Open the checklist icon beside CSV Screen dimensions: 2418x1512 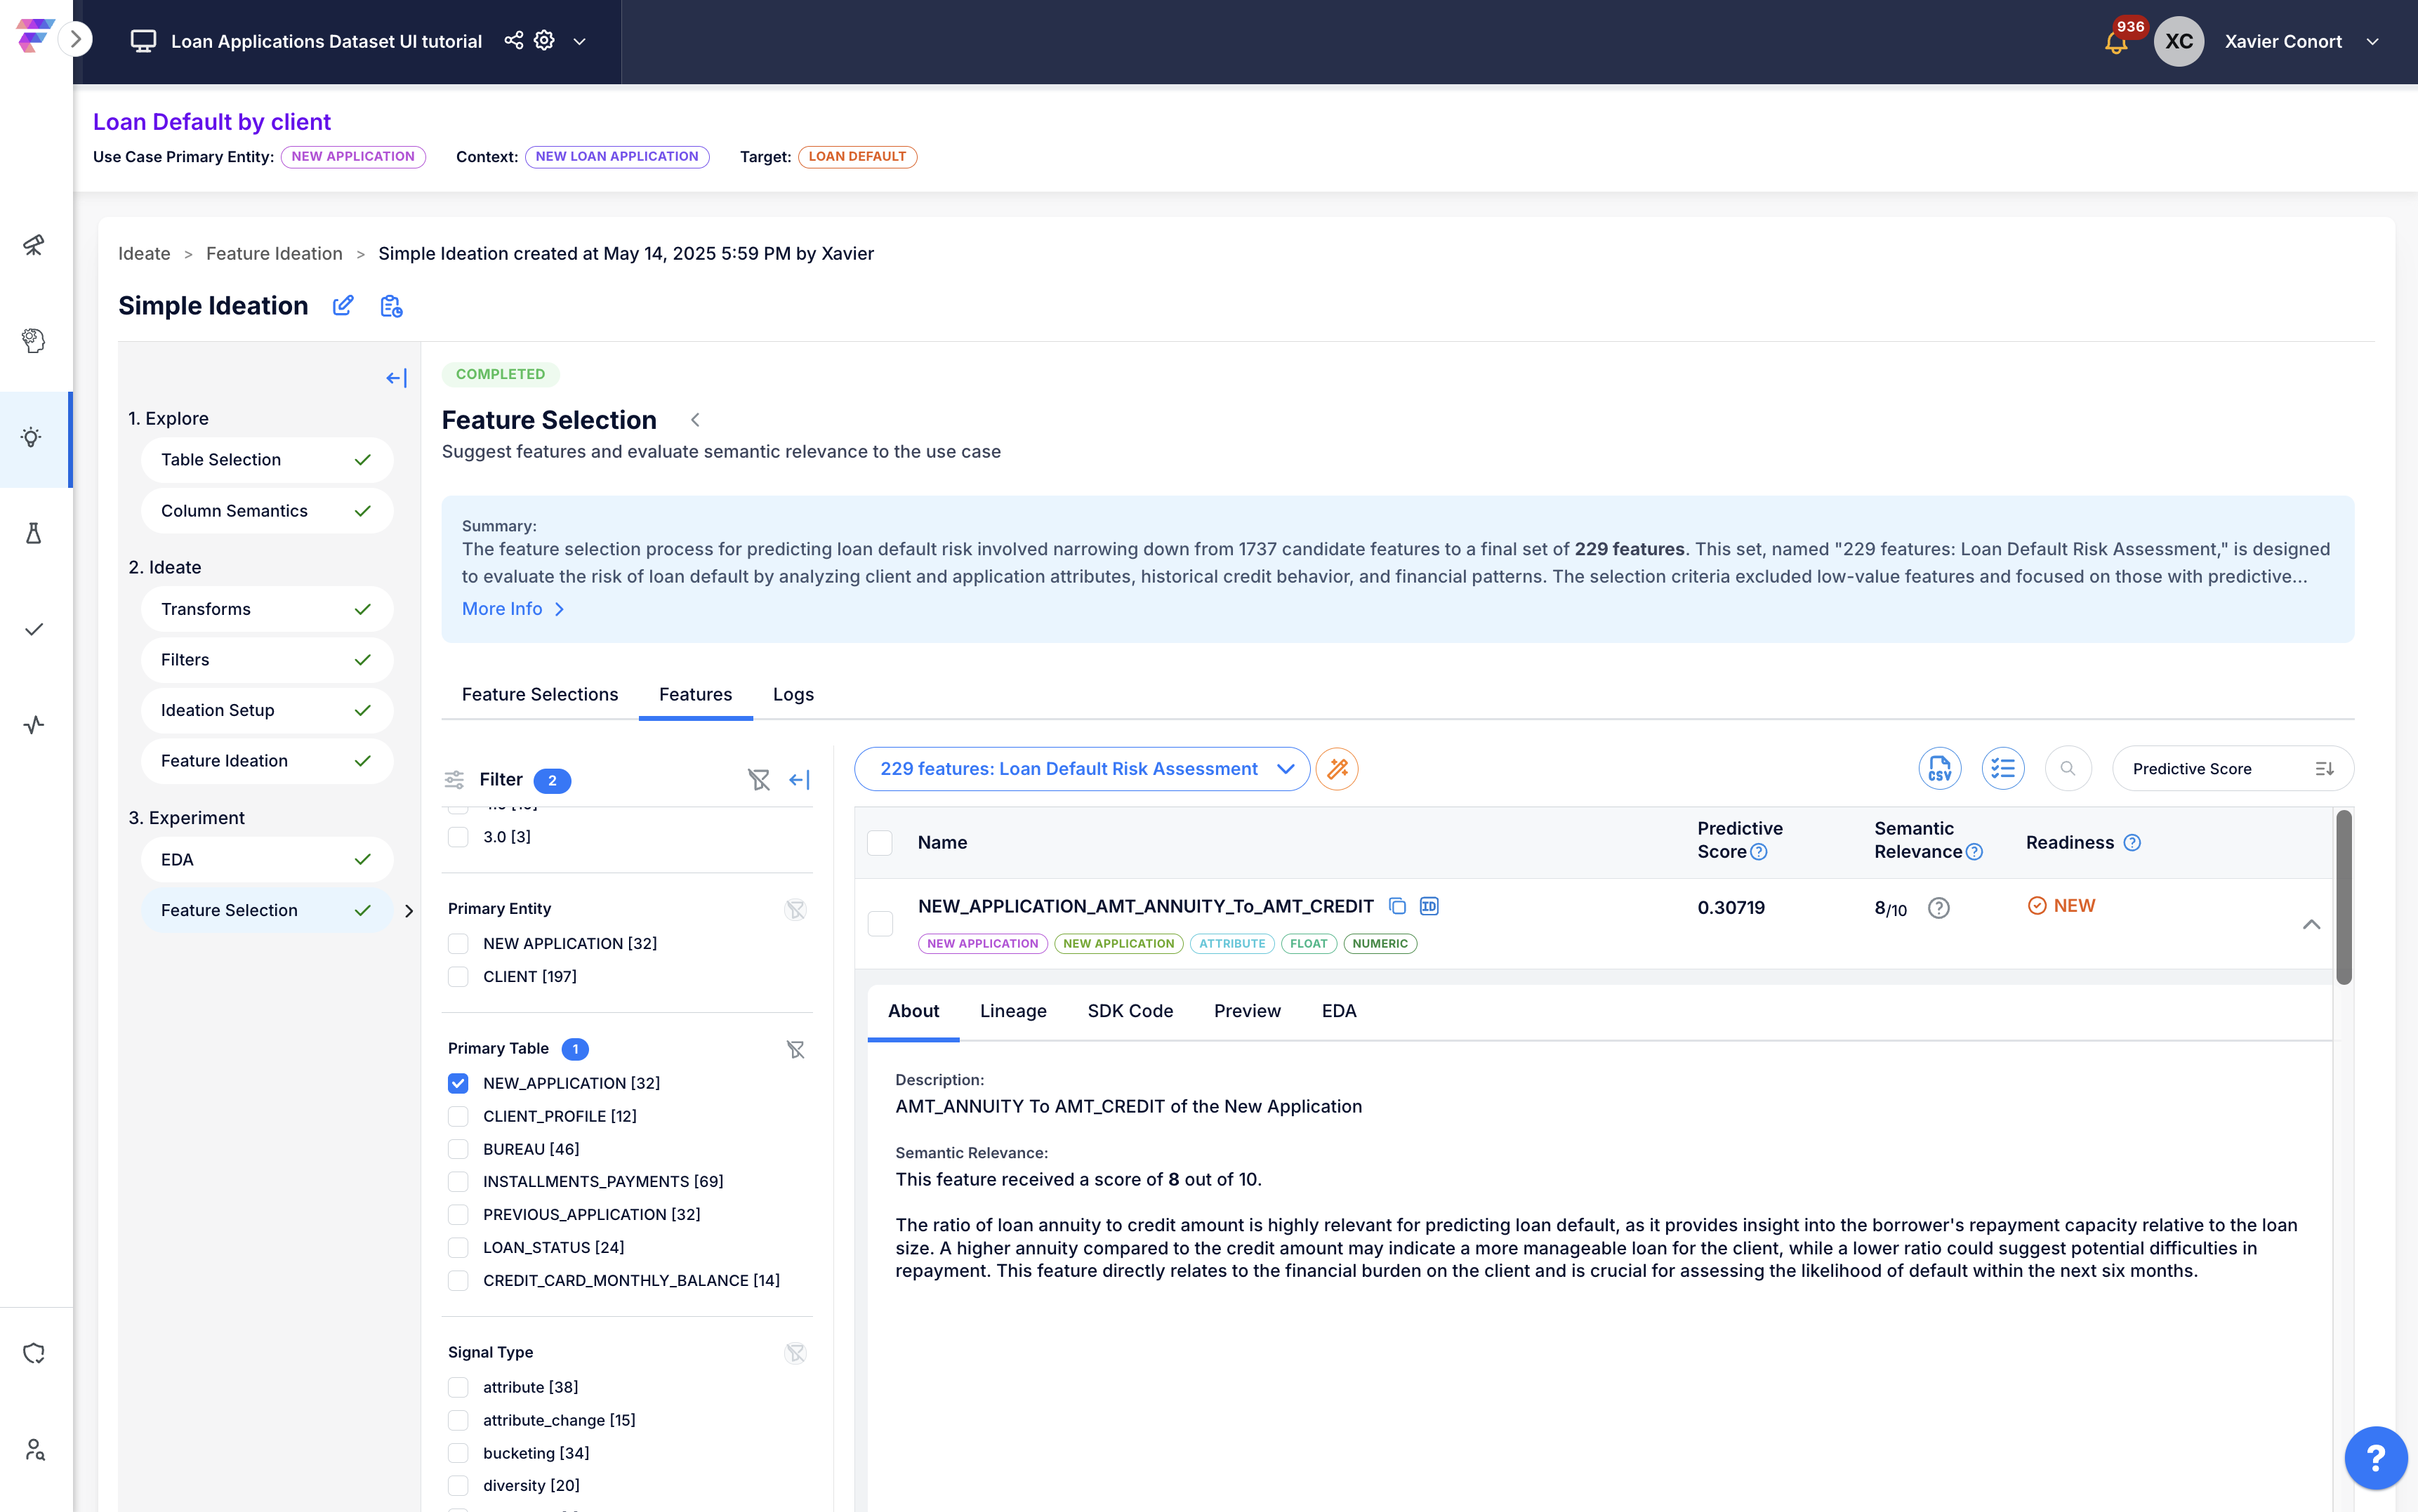(2002, 768)
